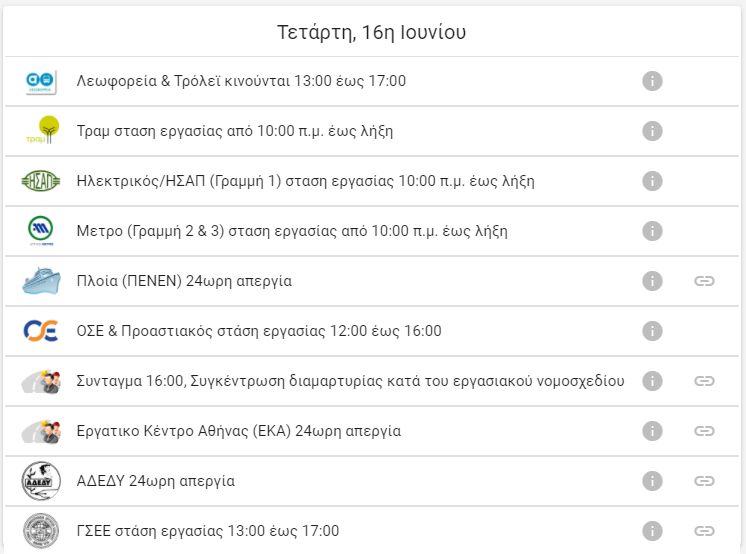Image resolution: width=746 pixels, height=554 pixels.
Task: Open the link icon for the Πλοία (ΠΕΝΕΝ) row
Action: pyautogui.click(x=704, y=281)
